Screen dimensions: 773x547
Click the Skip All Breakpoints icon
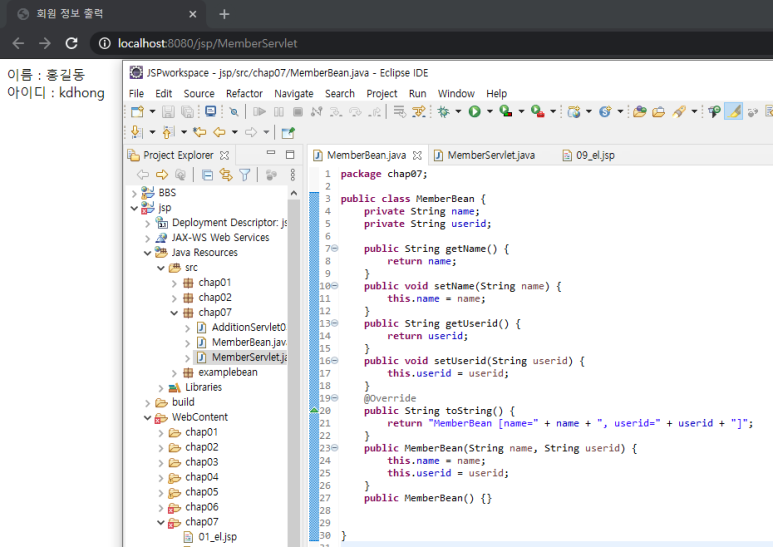(x=234, y=112)
